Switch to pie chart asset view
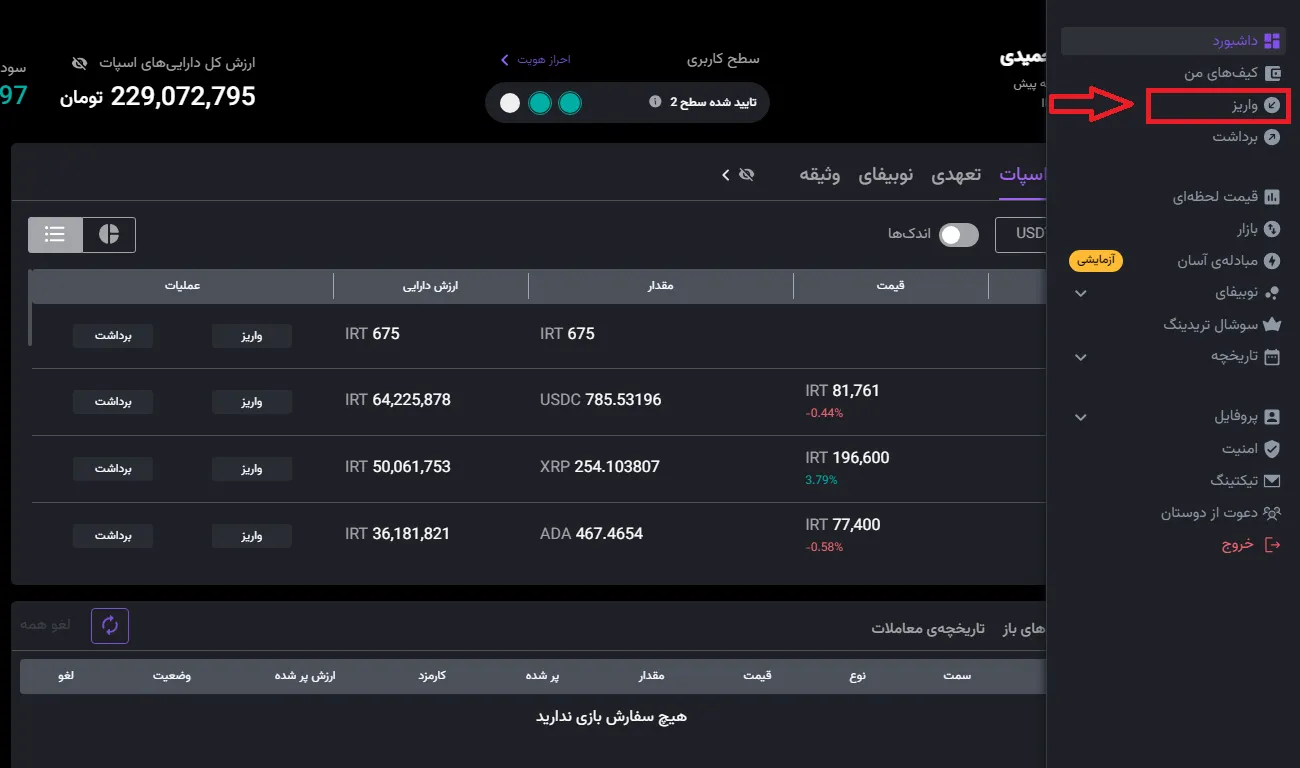Screen dimensions: 1300x768 tap(108, 234)
